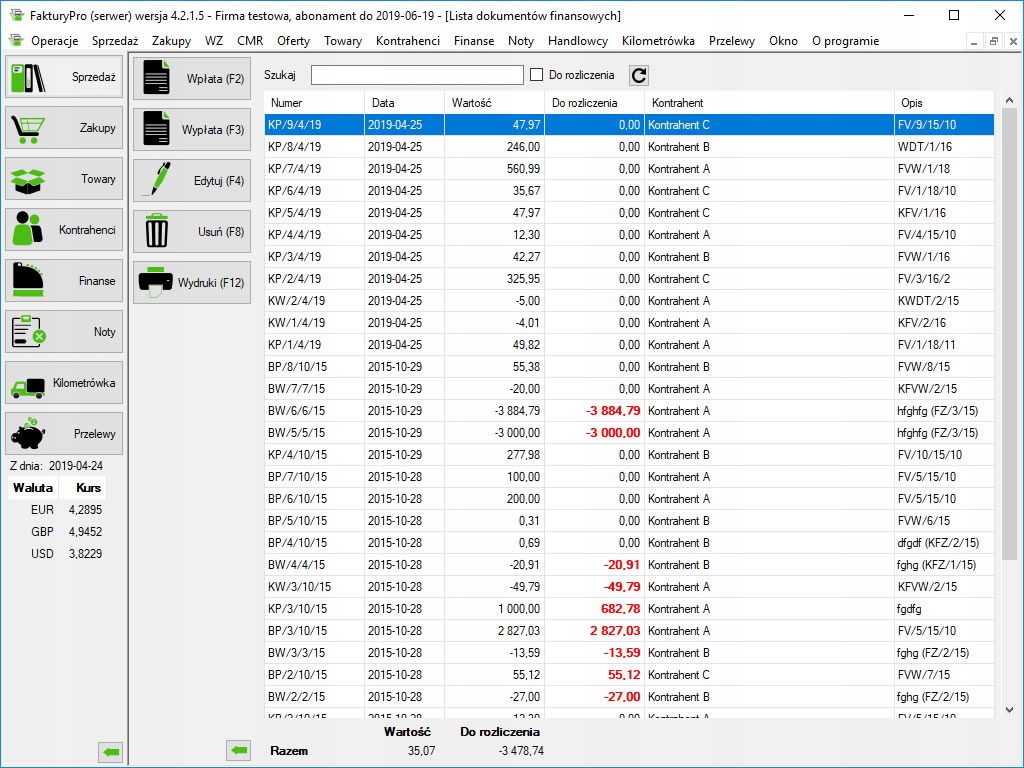Image resolution: width=1024 pixels, height=768 pixels.
Task: Collapse left sidebar with green arrow
Action: 111,751
